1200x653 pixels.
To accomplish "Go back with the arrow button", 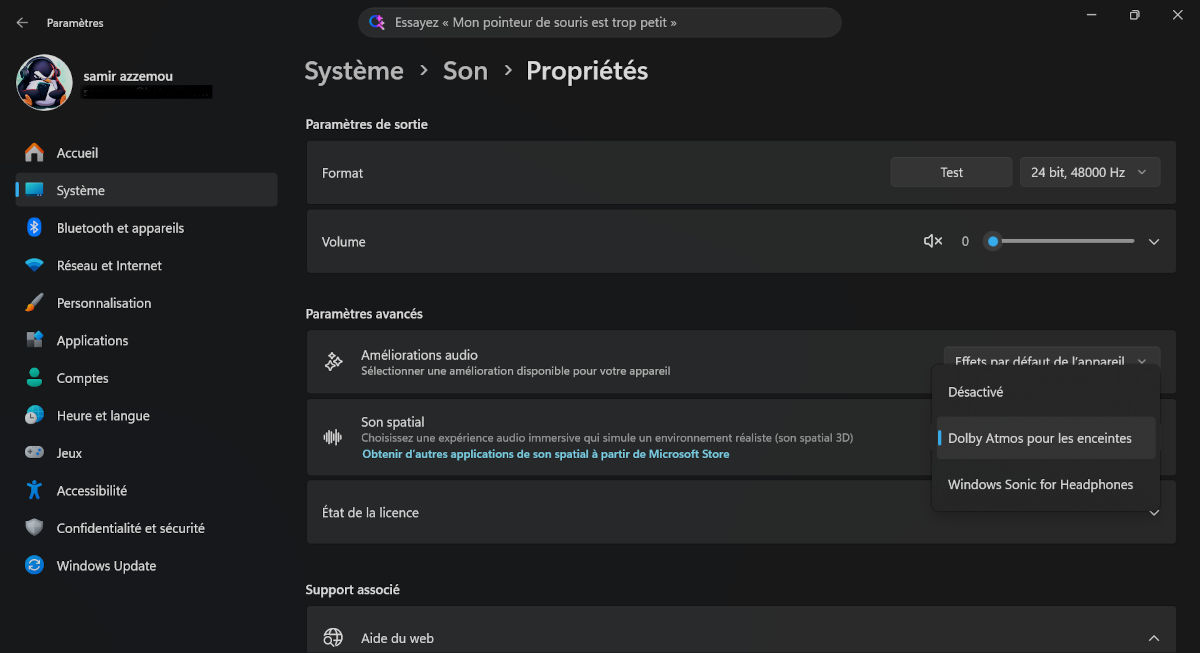I will coord(22,22).
